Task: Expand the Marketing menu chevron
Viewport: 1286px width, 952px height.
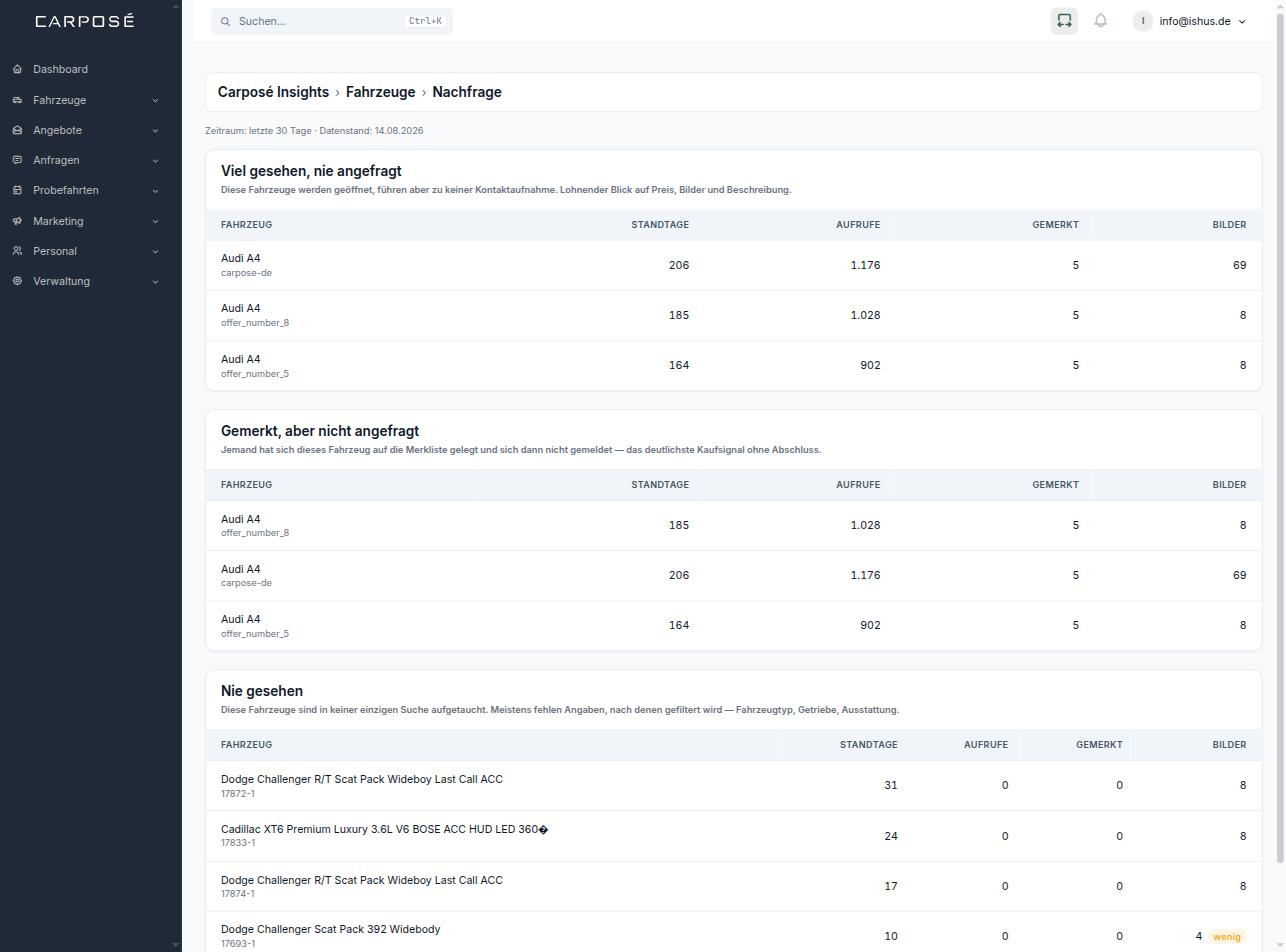Action: click(155, 221)
